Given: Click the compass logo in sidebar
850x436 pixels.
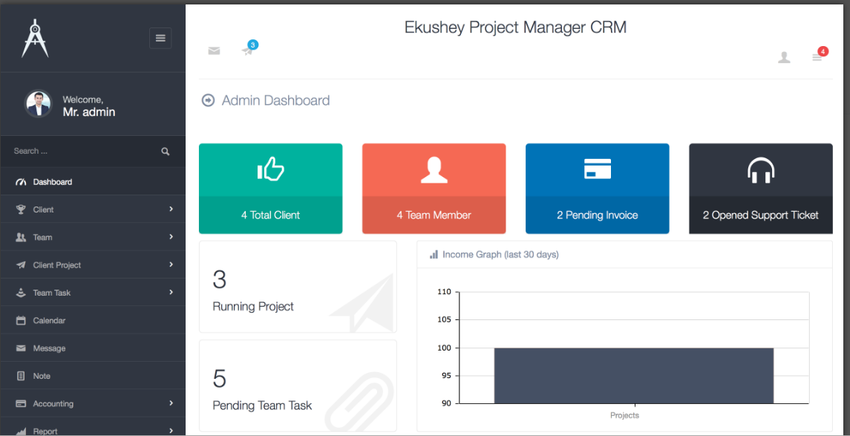Looking at the screenshot, I should 35,38.
